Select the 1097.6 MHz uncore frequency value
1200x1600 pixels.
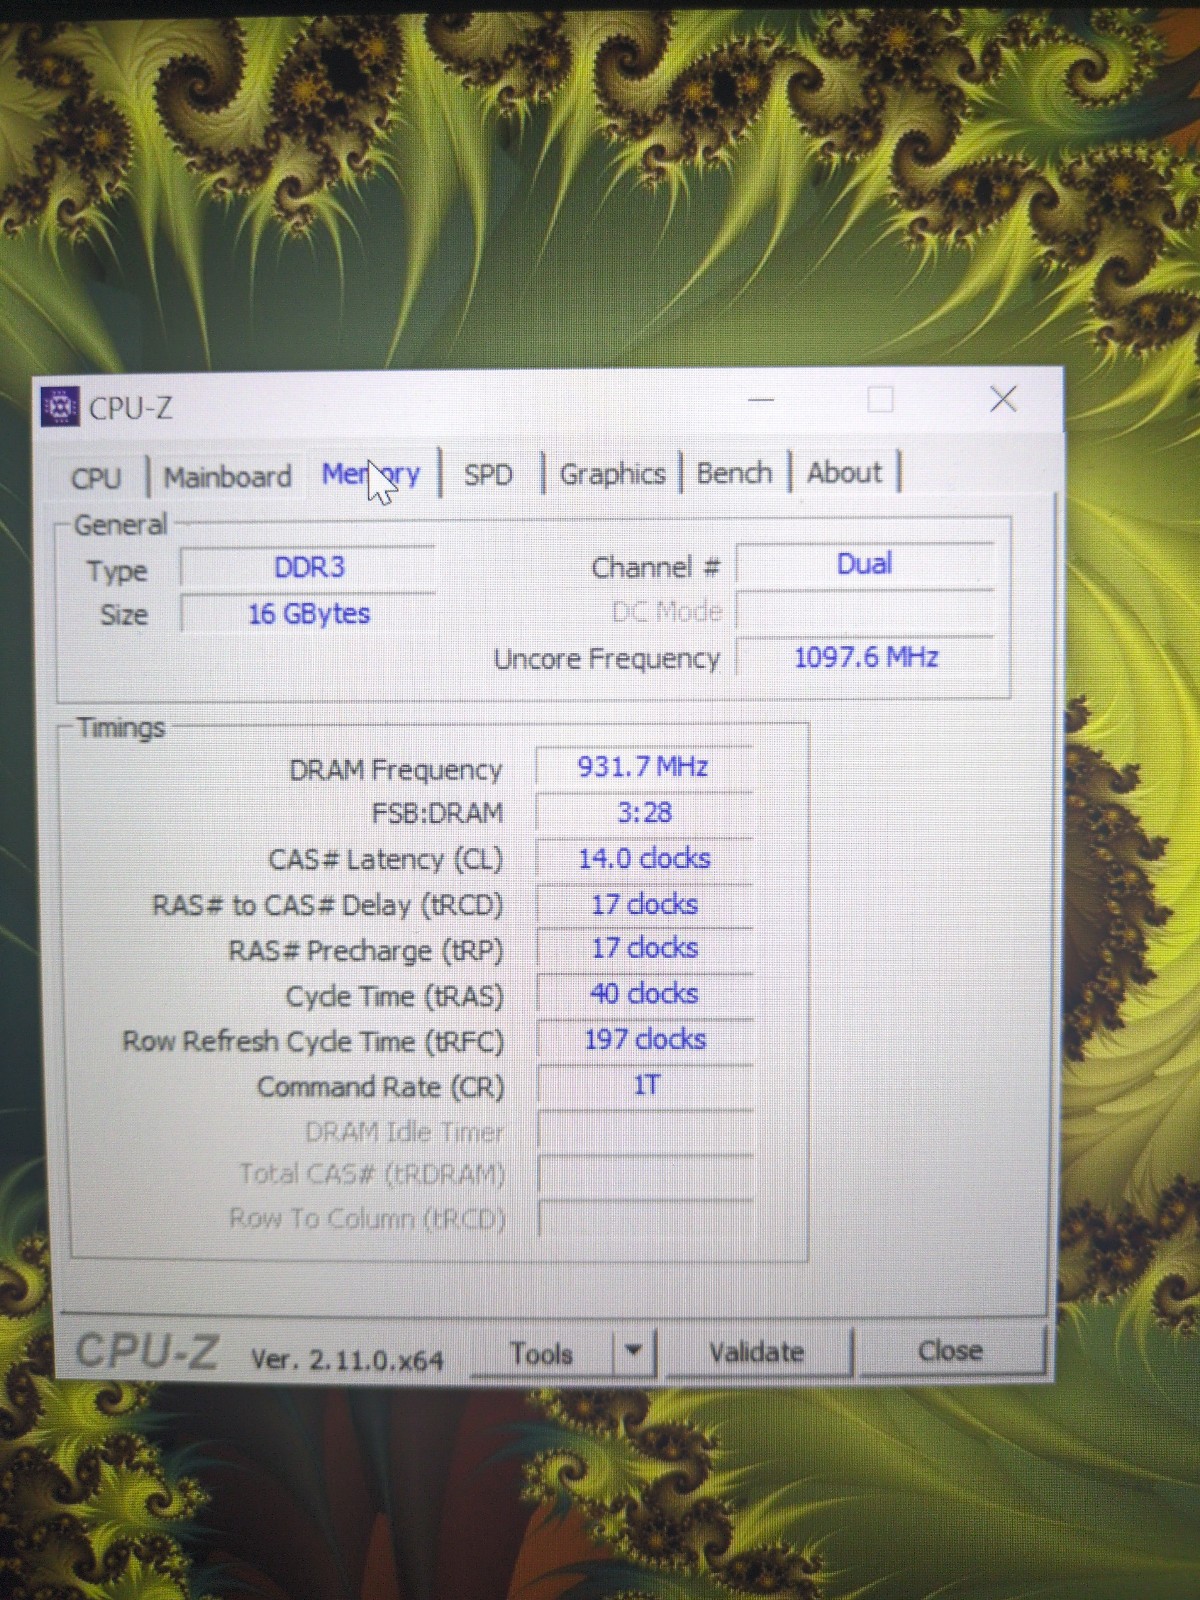point(866,657)
